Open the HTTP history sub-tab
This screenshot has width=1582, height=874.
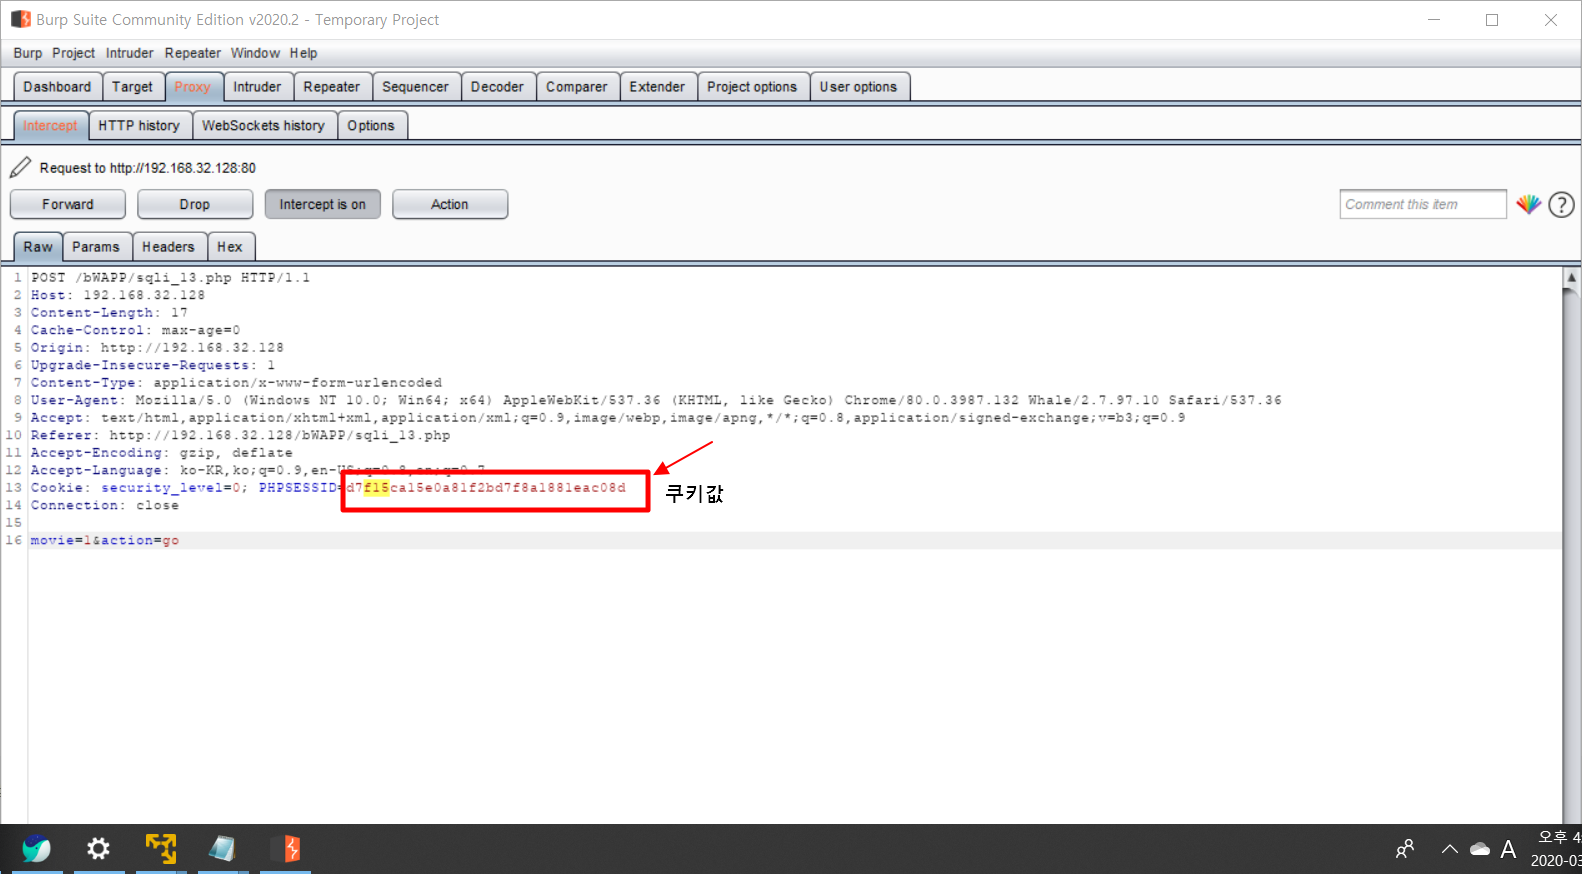point(139,125)
